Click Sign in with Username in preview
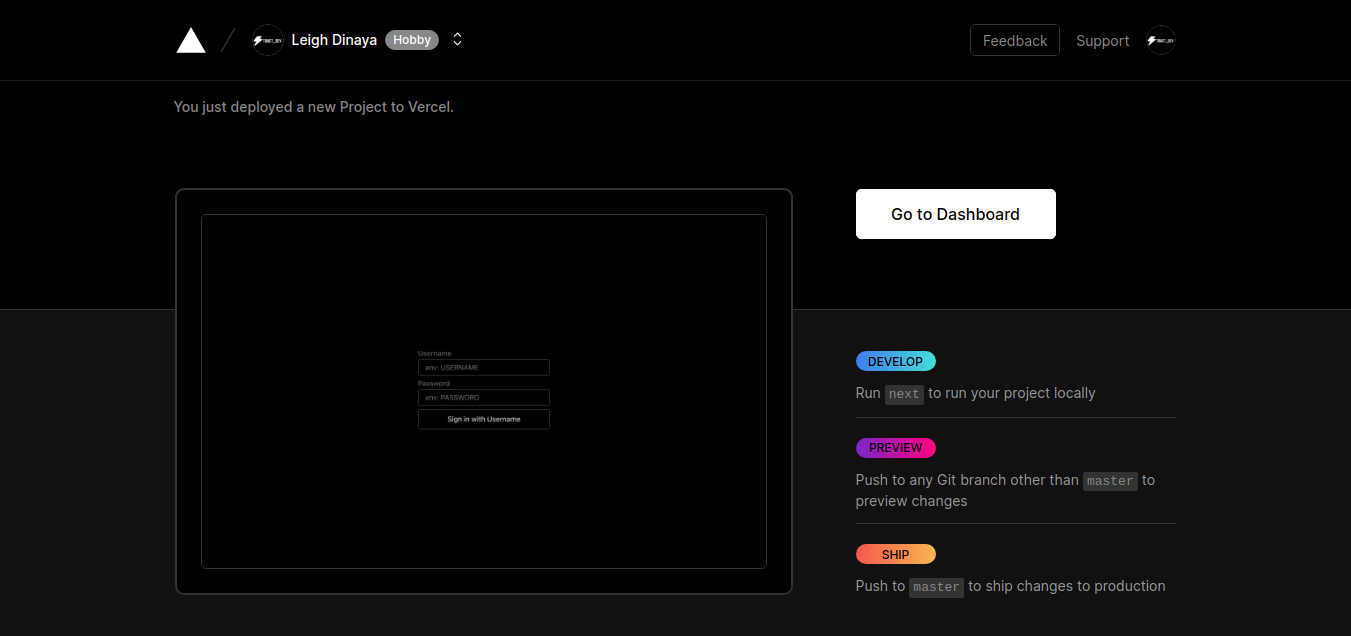The image size is (1351, 636). pyautogui.click(x=484, y=419)
